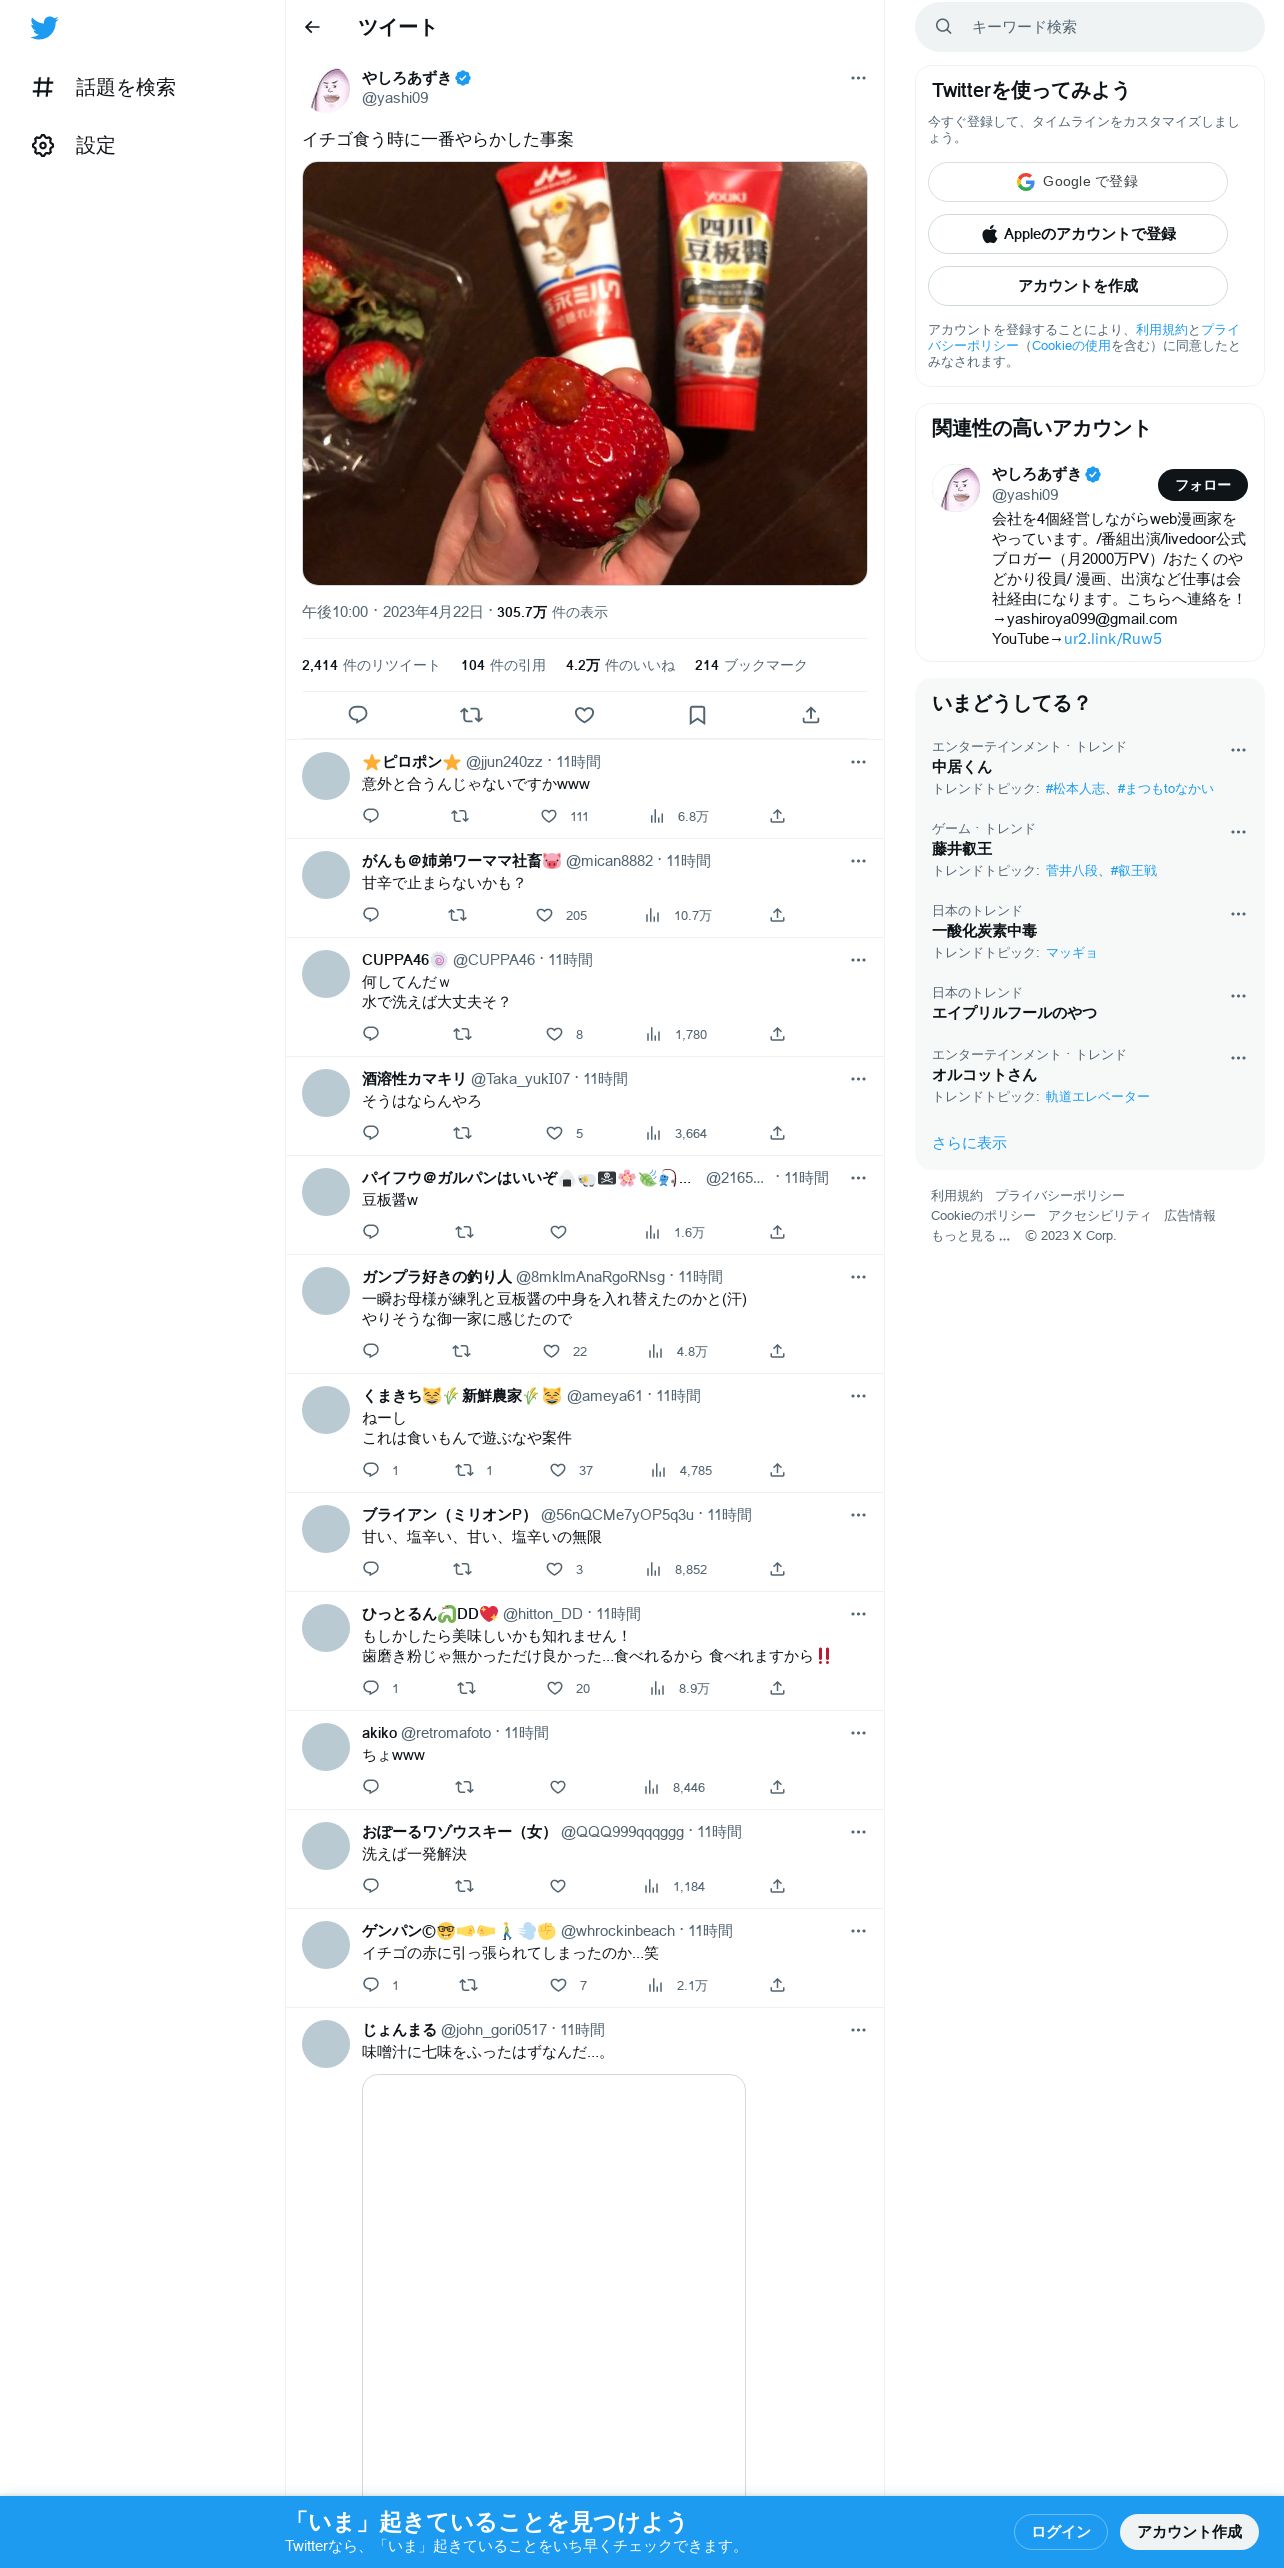Open more menu on CUPPA46 reply
This screenshot has height=2568, width=1284.
coord(858,960)
